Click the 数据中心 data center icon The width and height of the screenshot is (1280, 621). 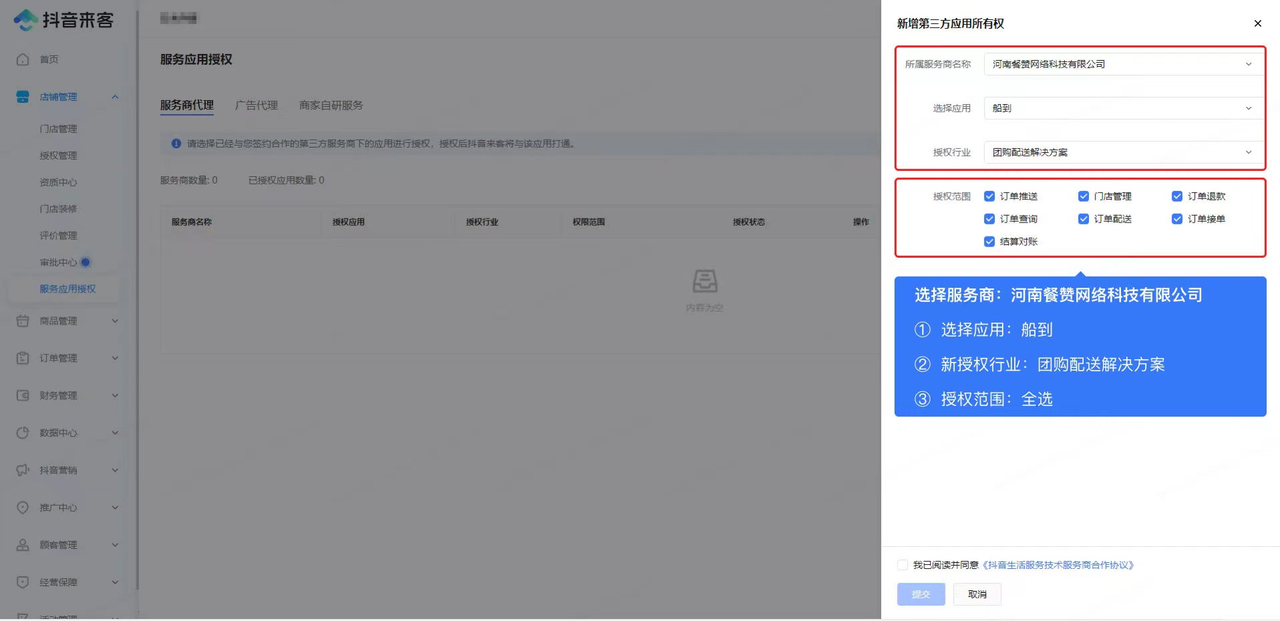(x=23, y=432)
